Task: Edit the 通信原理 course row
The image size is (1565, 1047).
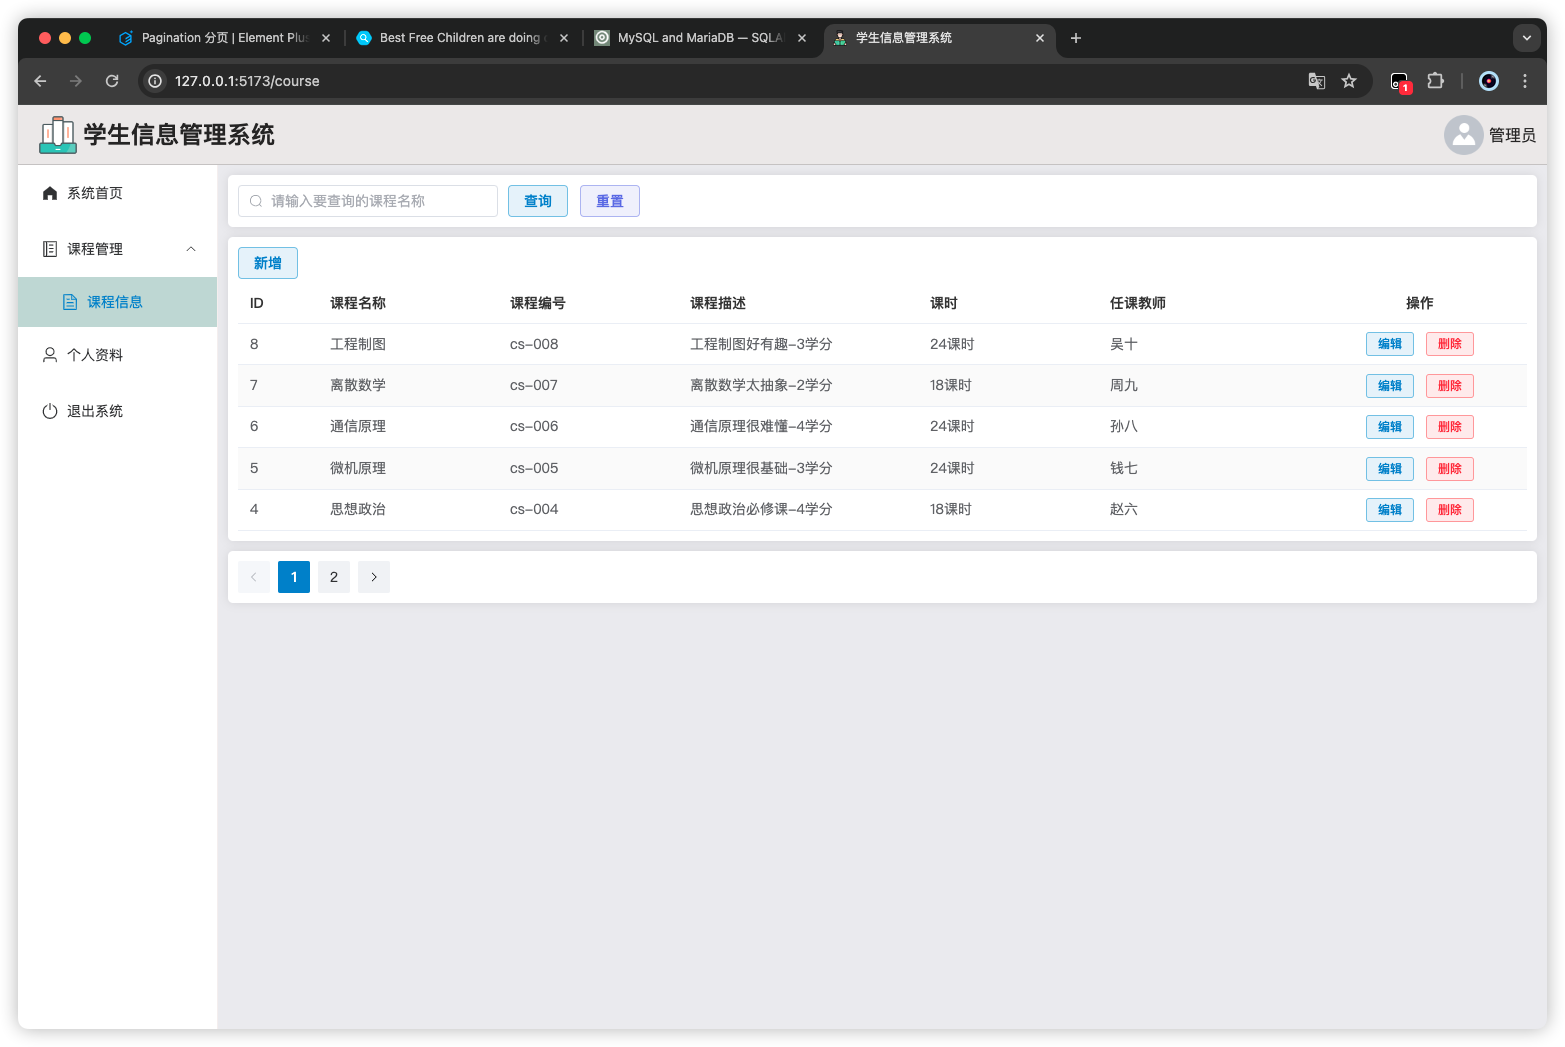Action: (x=1390, y=427)
